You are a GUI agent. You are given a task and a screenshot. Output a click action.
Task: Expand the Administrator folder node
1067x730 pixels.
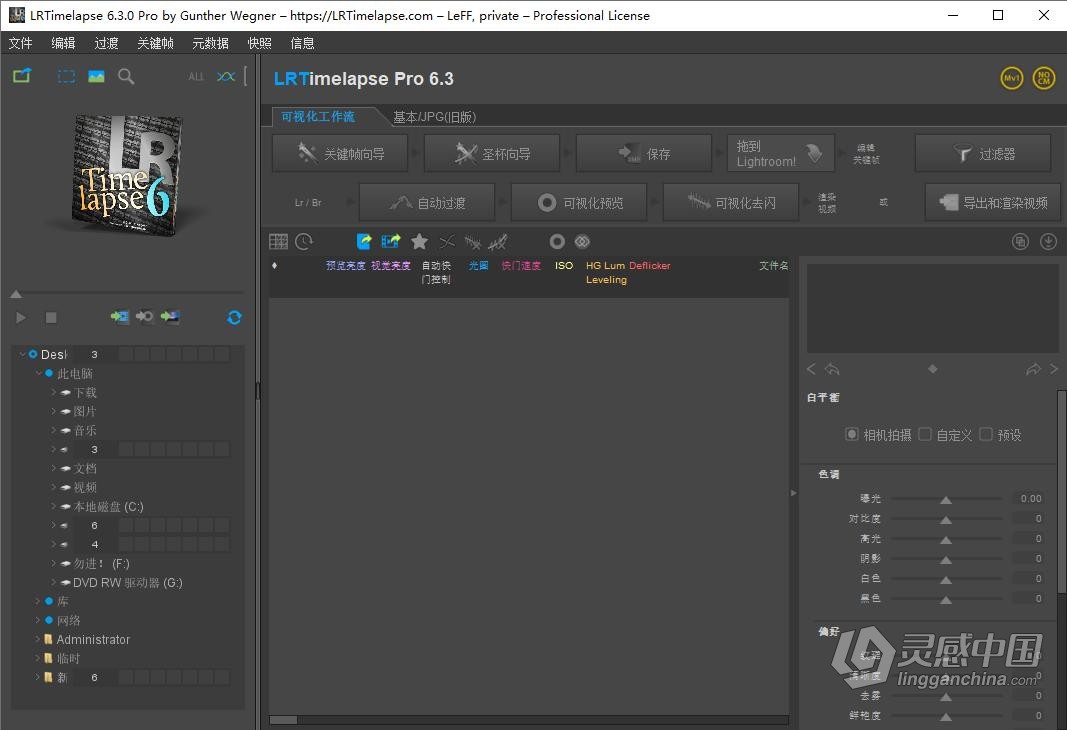[37, 640]
